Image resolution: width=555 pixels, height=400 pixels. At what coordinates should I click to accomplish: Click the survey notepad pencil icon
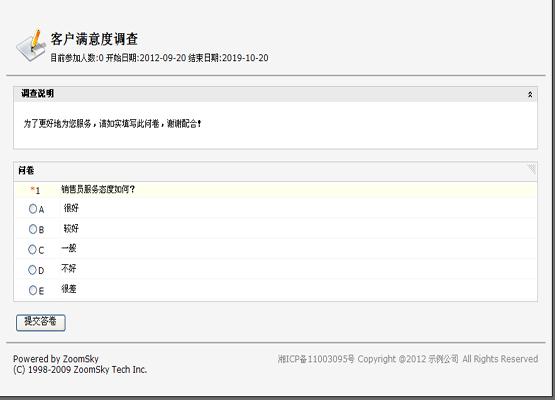point(31,46)
